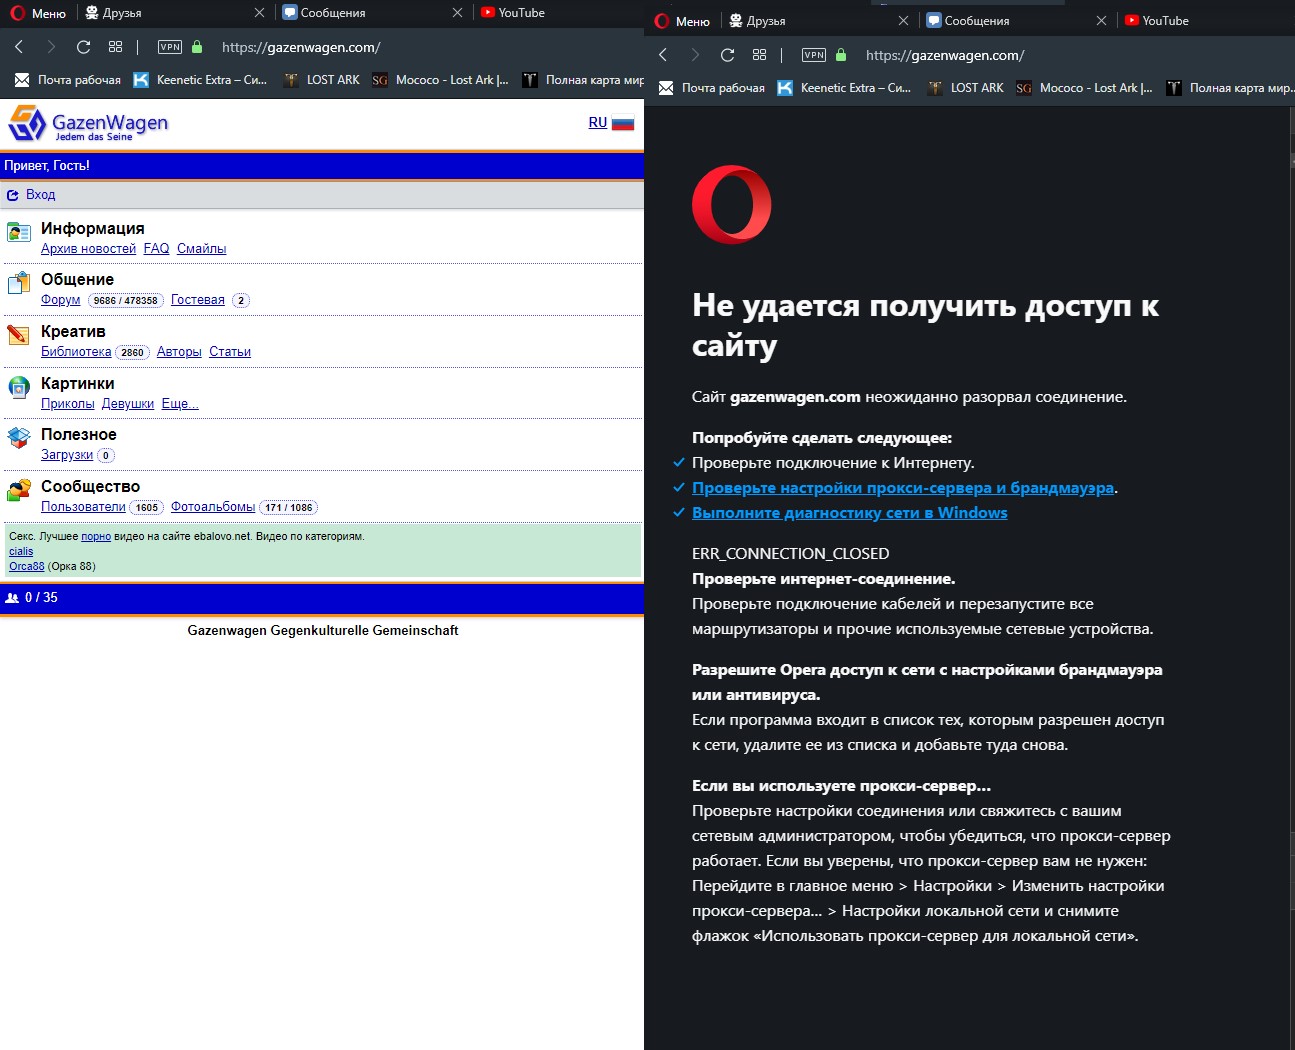Click the Вход login link
This screenshot has width=1295, height=1050.
(x=31, y=195)
